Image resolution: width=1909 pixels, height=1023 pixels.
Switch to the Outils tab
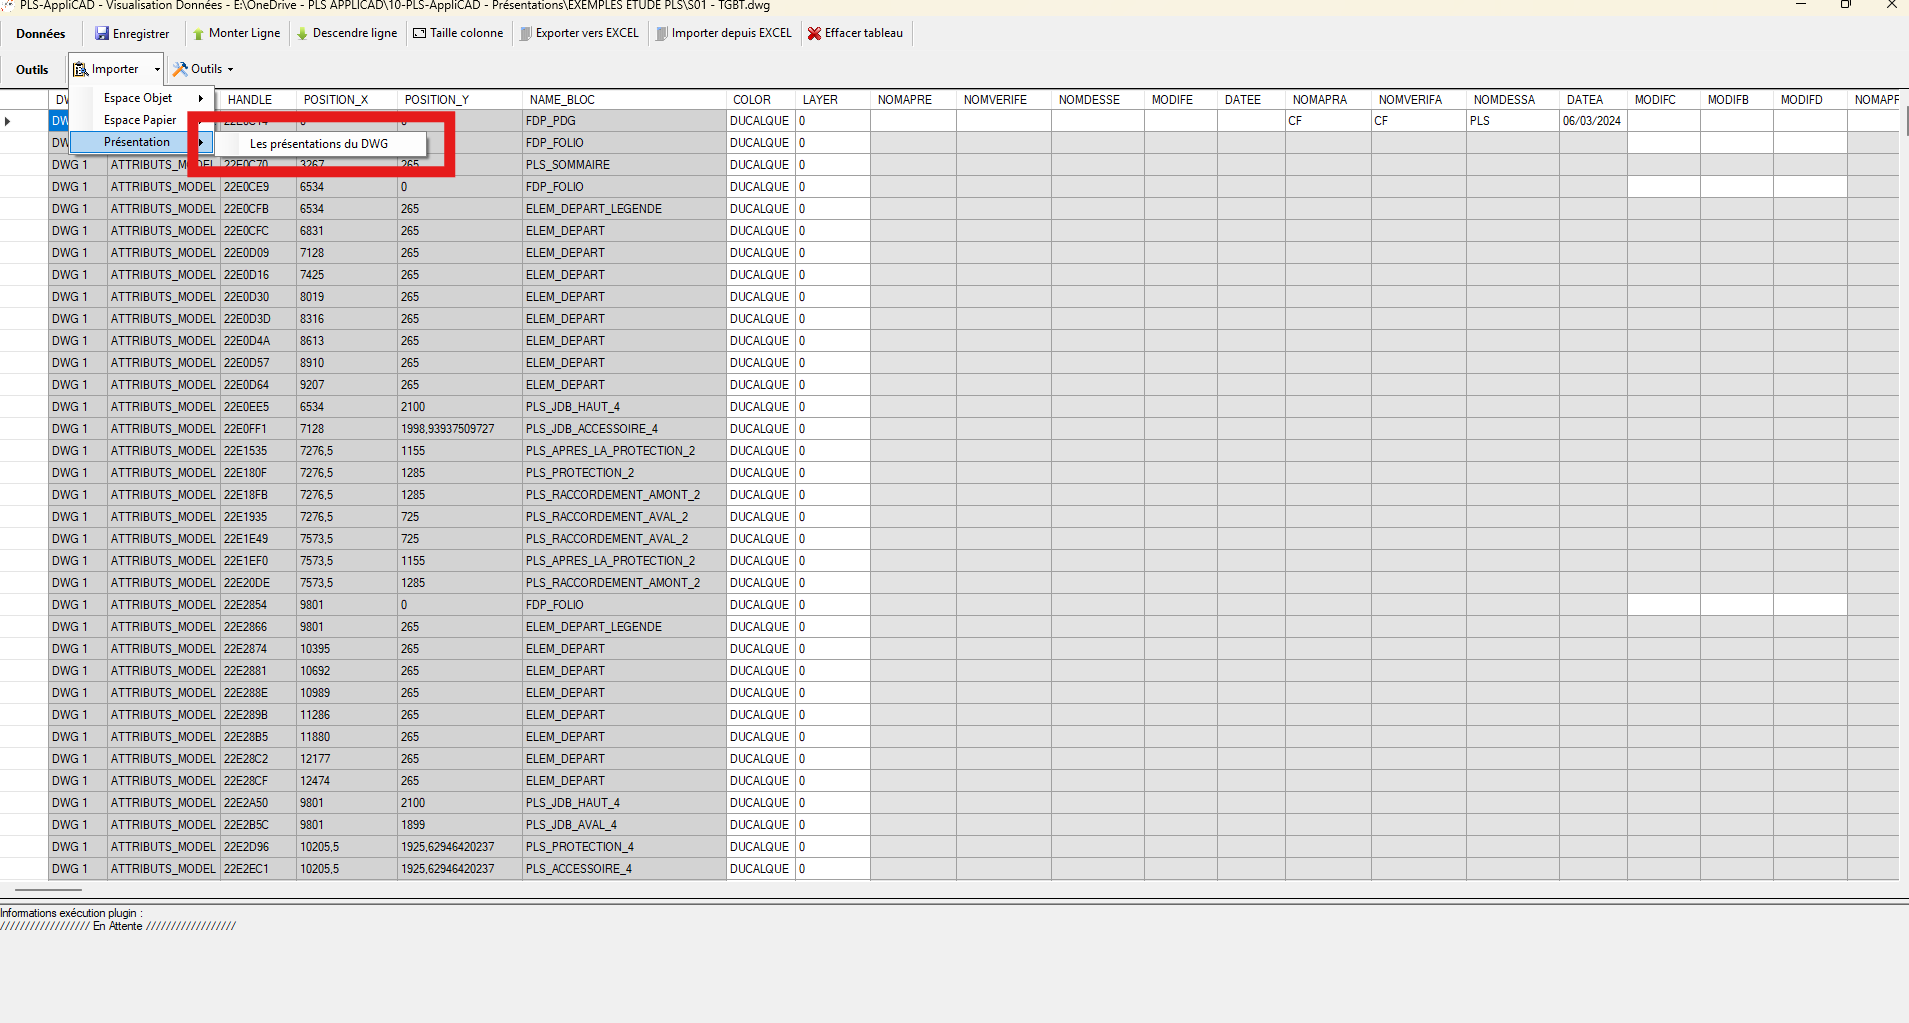(31, 69)
